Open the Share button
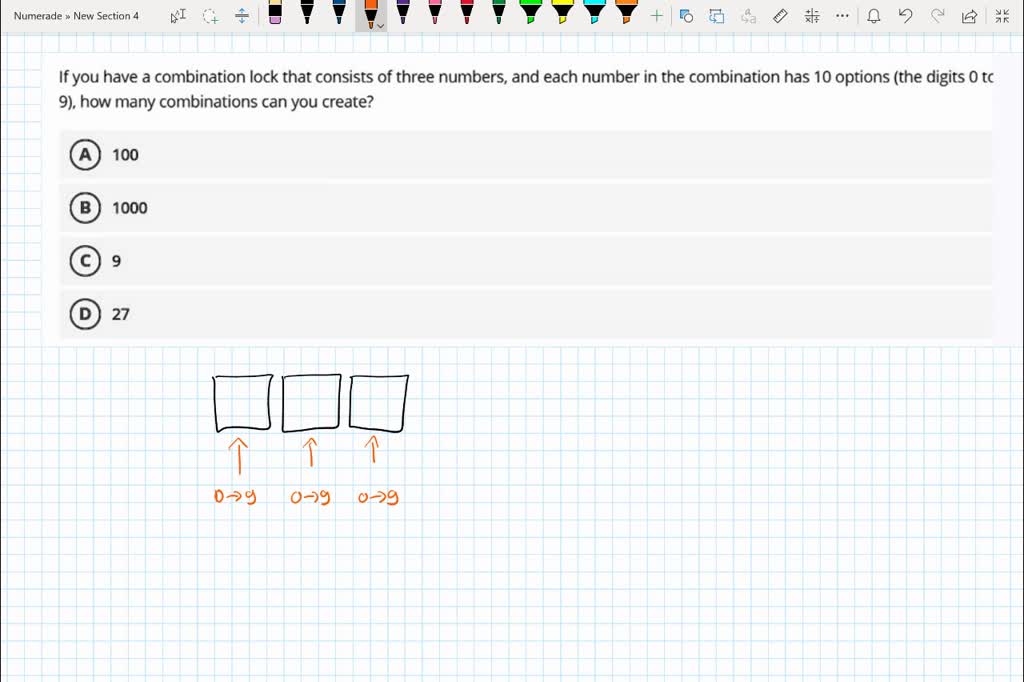1024x682 pixels. (x=969, y=16)
